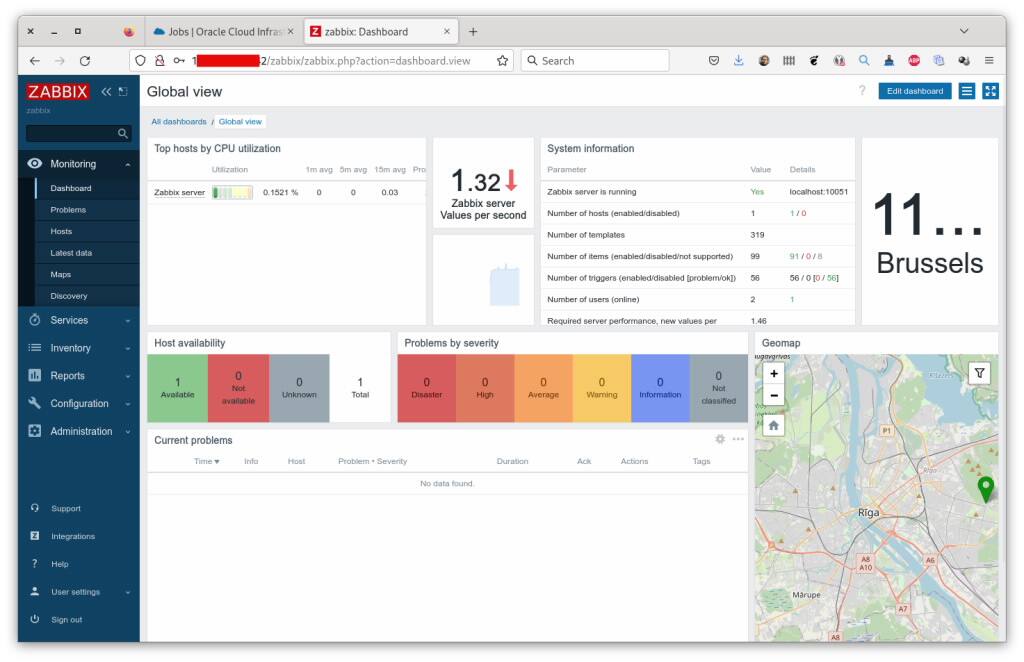Click the site shield tracking protection icon
Viewport: 1024px width, 662px height.
click(140, 61)
